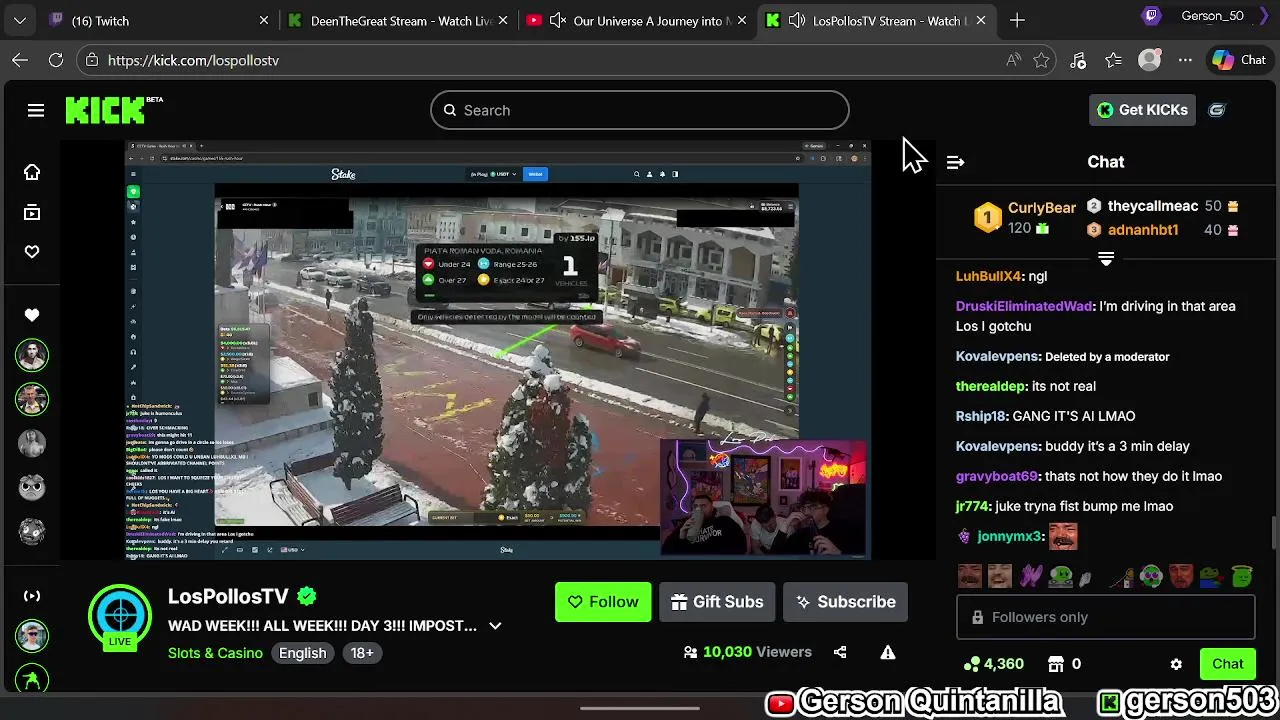Viewport: 1280px width, 720px height.
Task: Add page to favorites star
Action: 1041,60
